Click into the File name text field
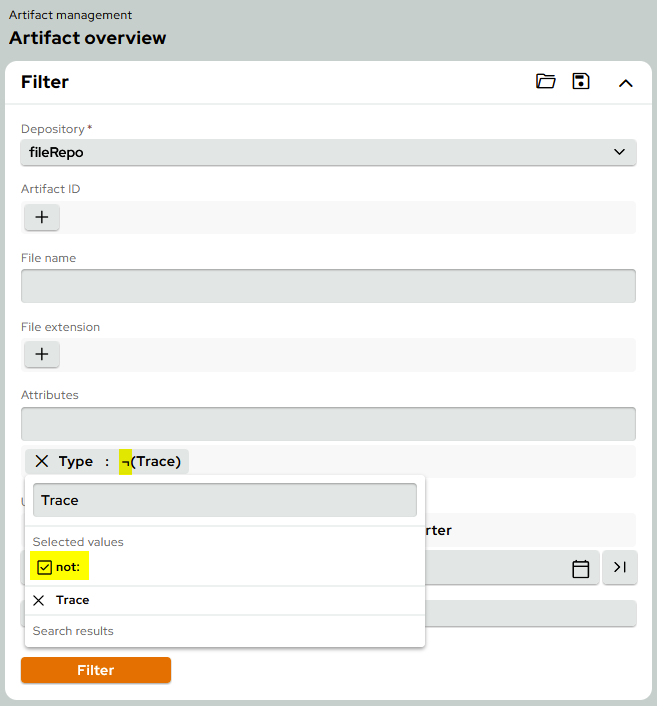 coord(328,286)
